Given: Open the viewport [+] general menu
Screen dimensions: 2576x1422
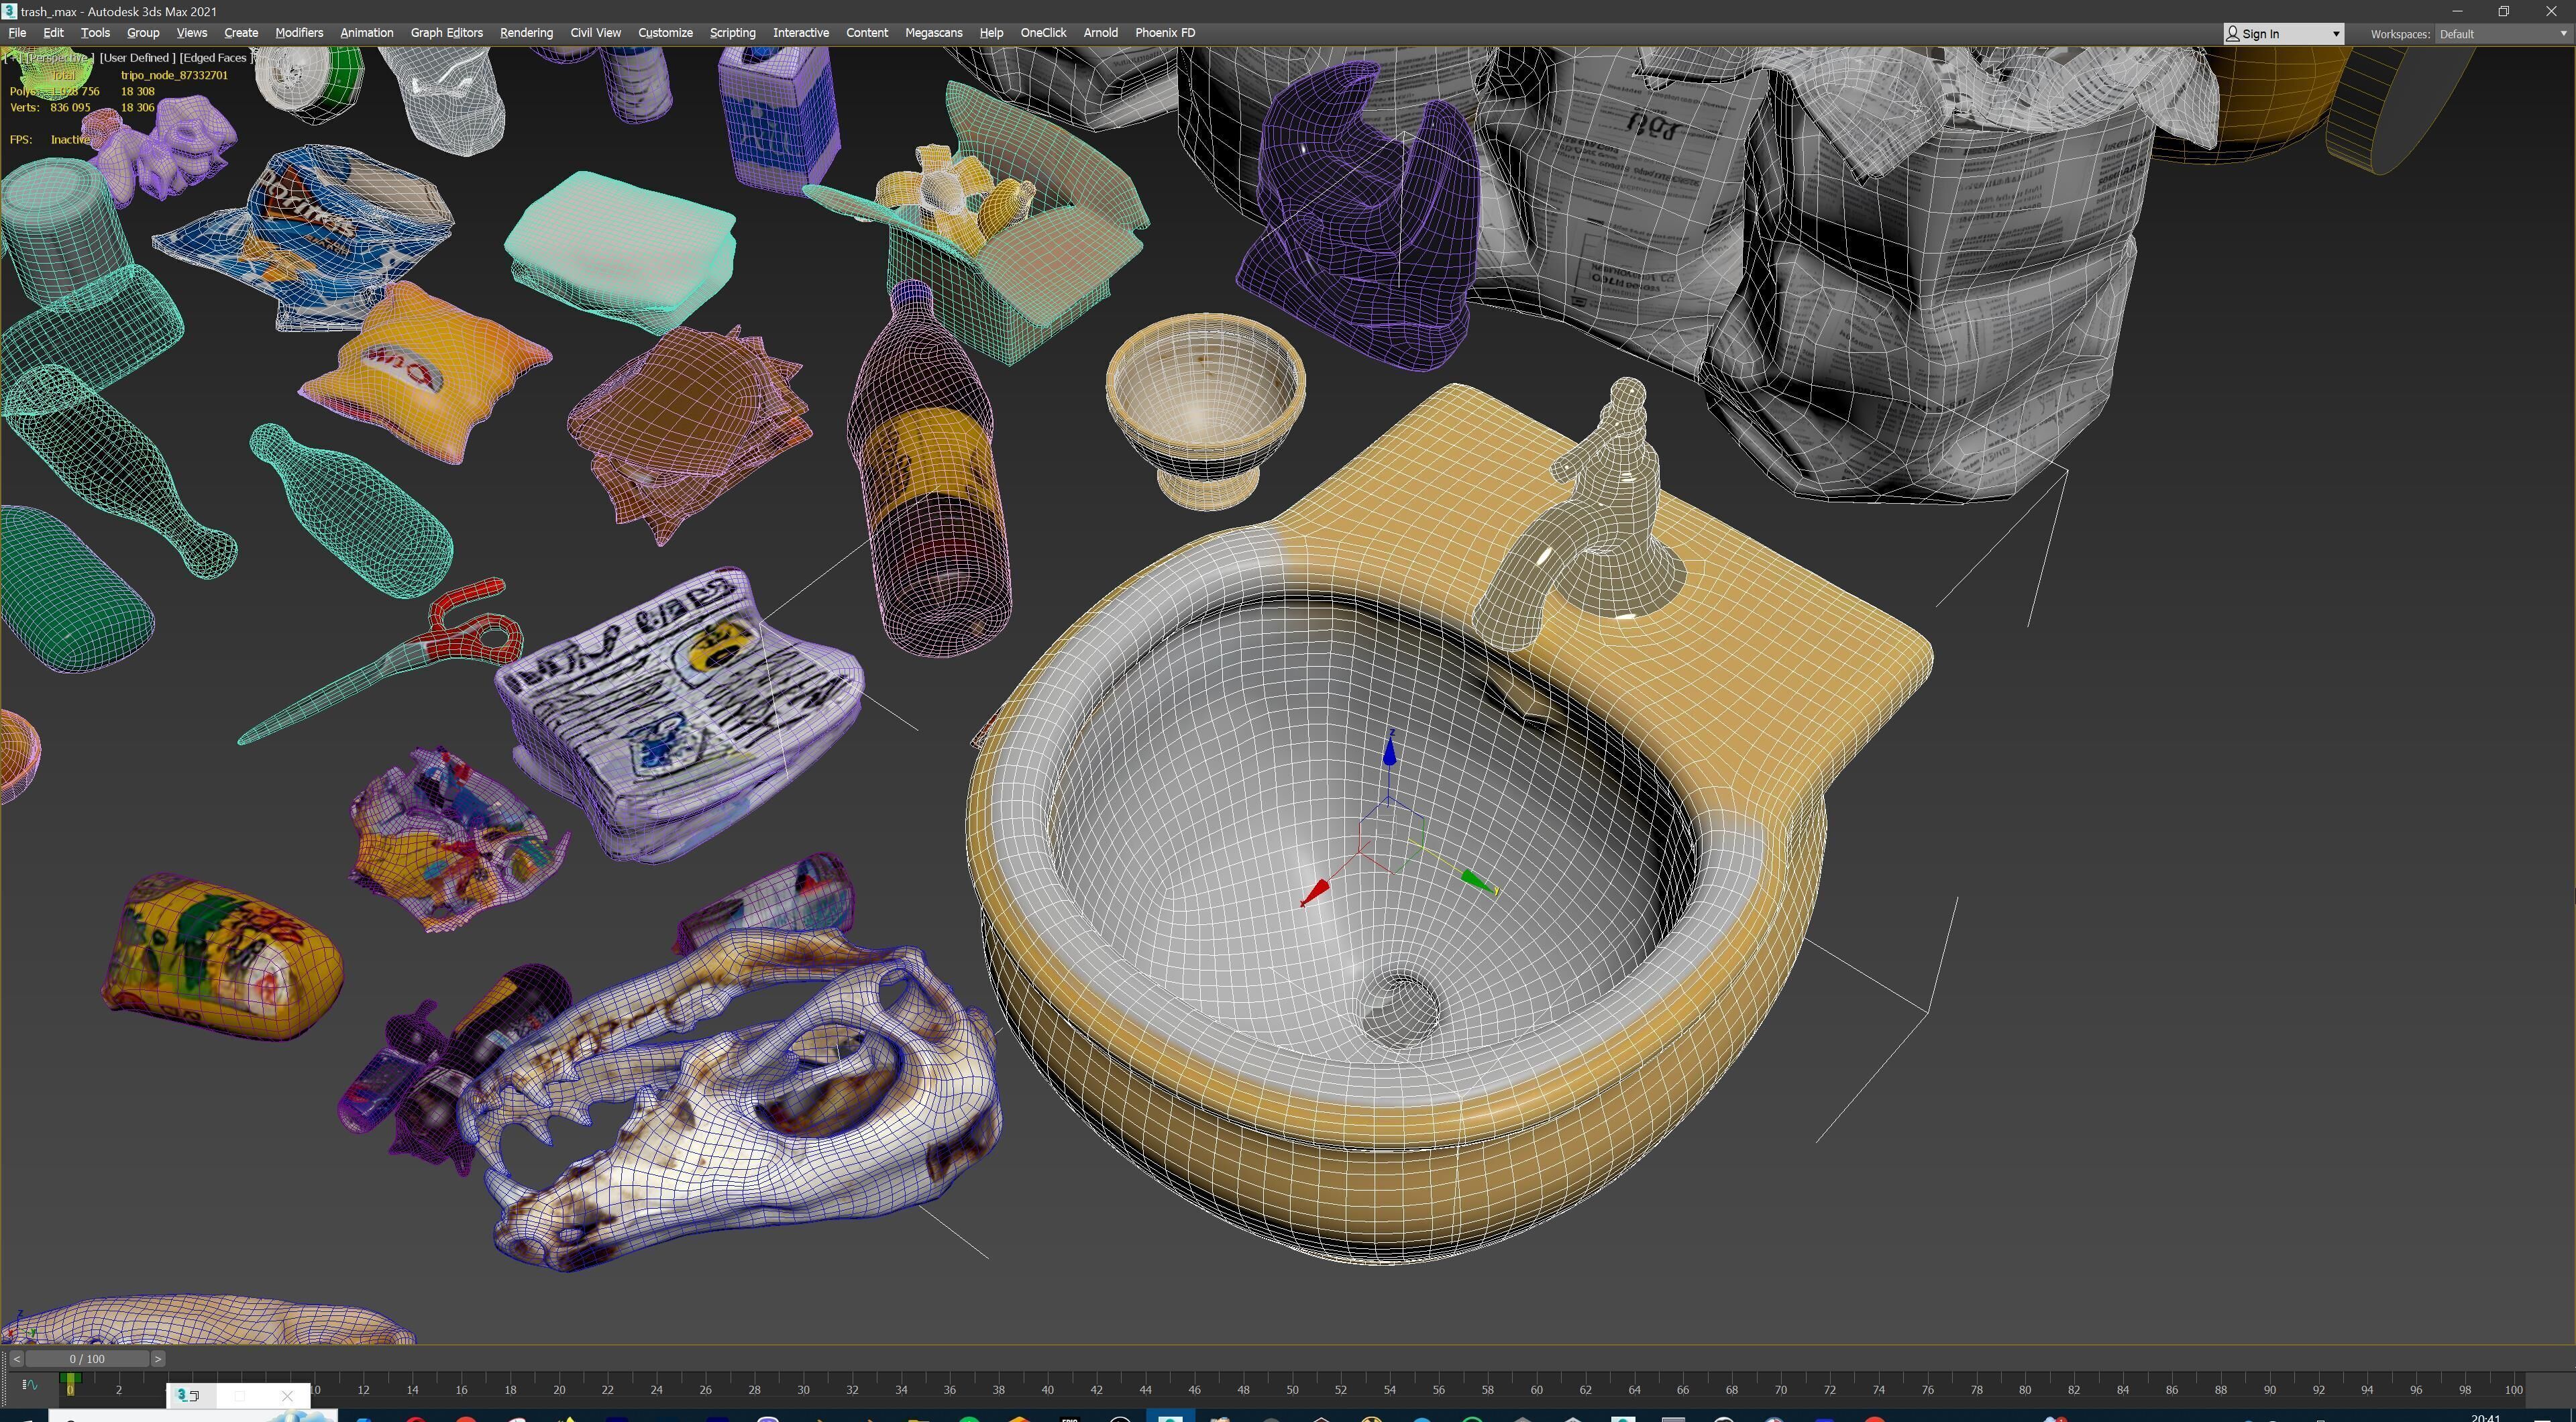Looking at the screenshot, I should point(12,58).
